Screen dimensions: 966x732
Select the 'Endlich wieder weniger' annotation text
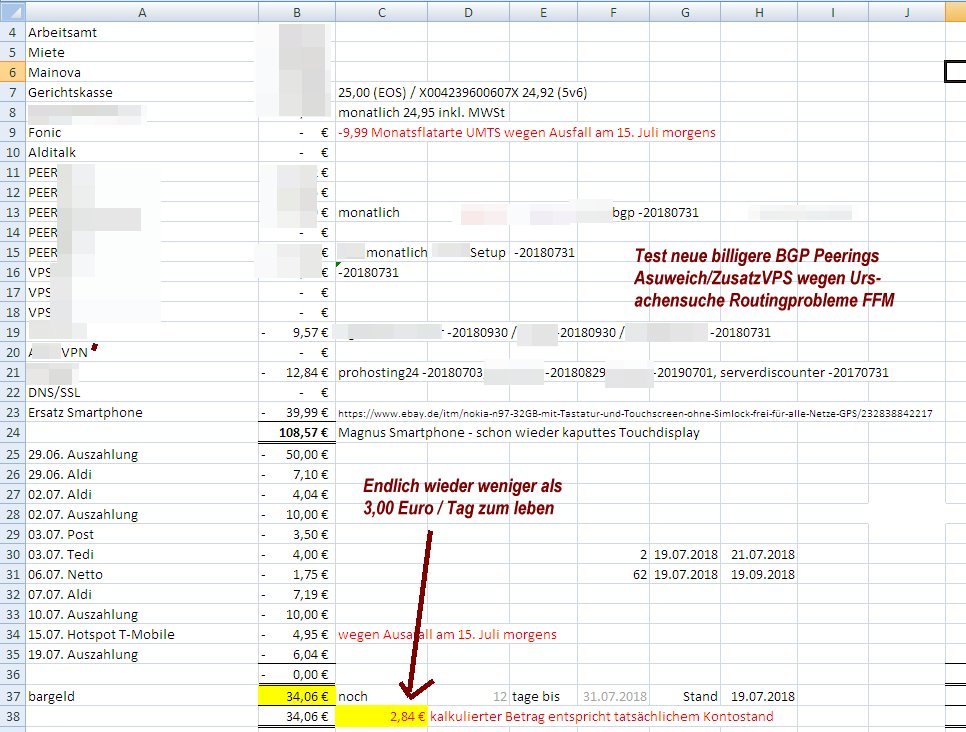click(462, 497)
